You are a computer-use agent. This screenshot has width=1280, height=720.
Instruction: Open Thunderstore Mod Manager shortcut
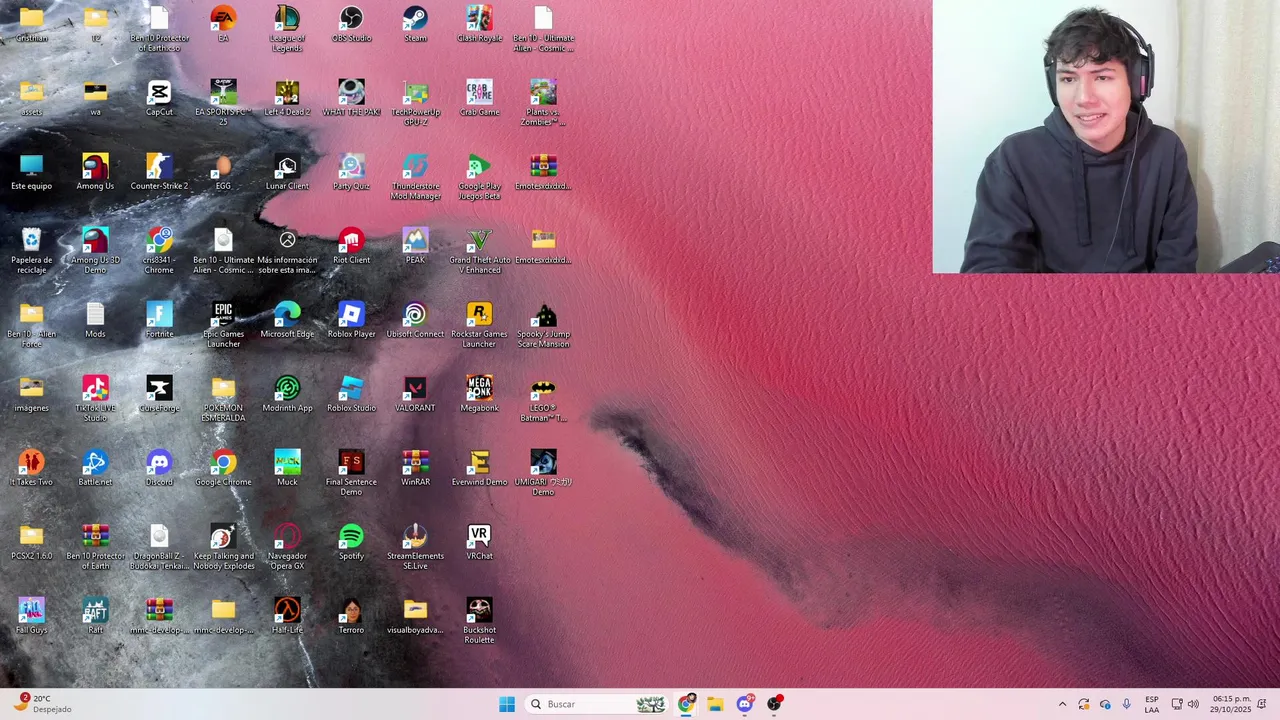[x=415, y=177]
